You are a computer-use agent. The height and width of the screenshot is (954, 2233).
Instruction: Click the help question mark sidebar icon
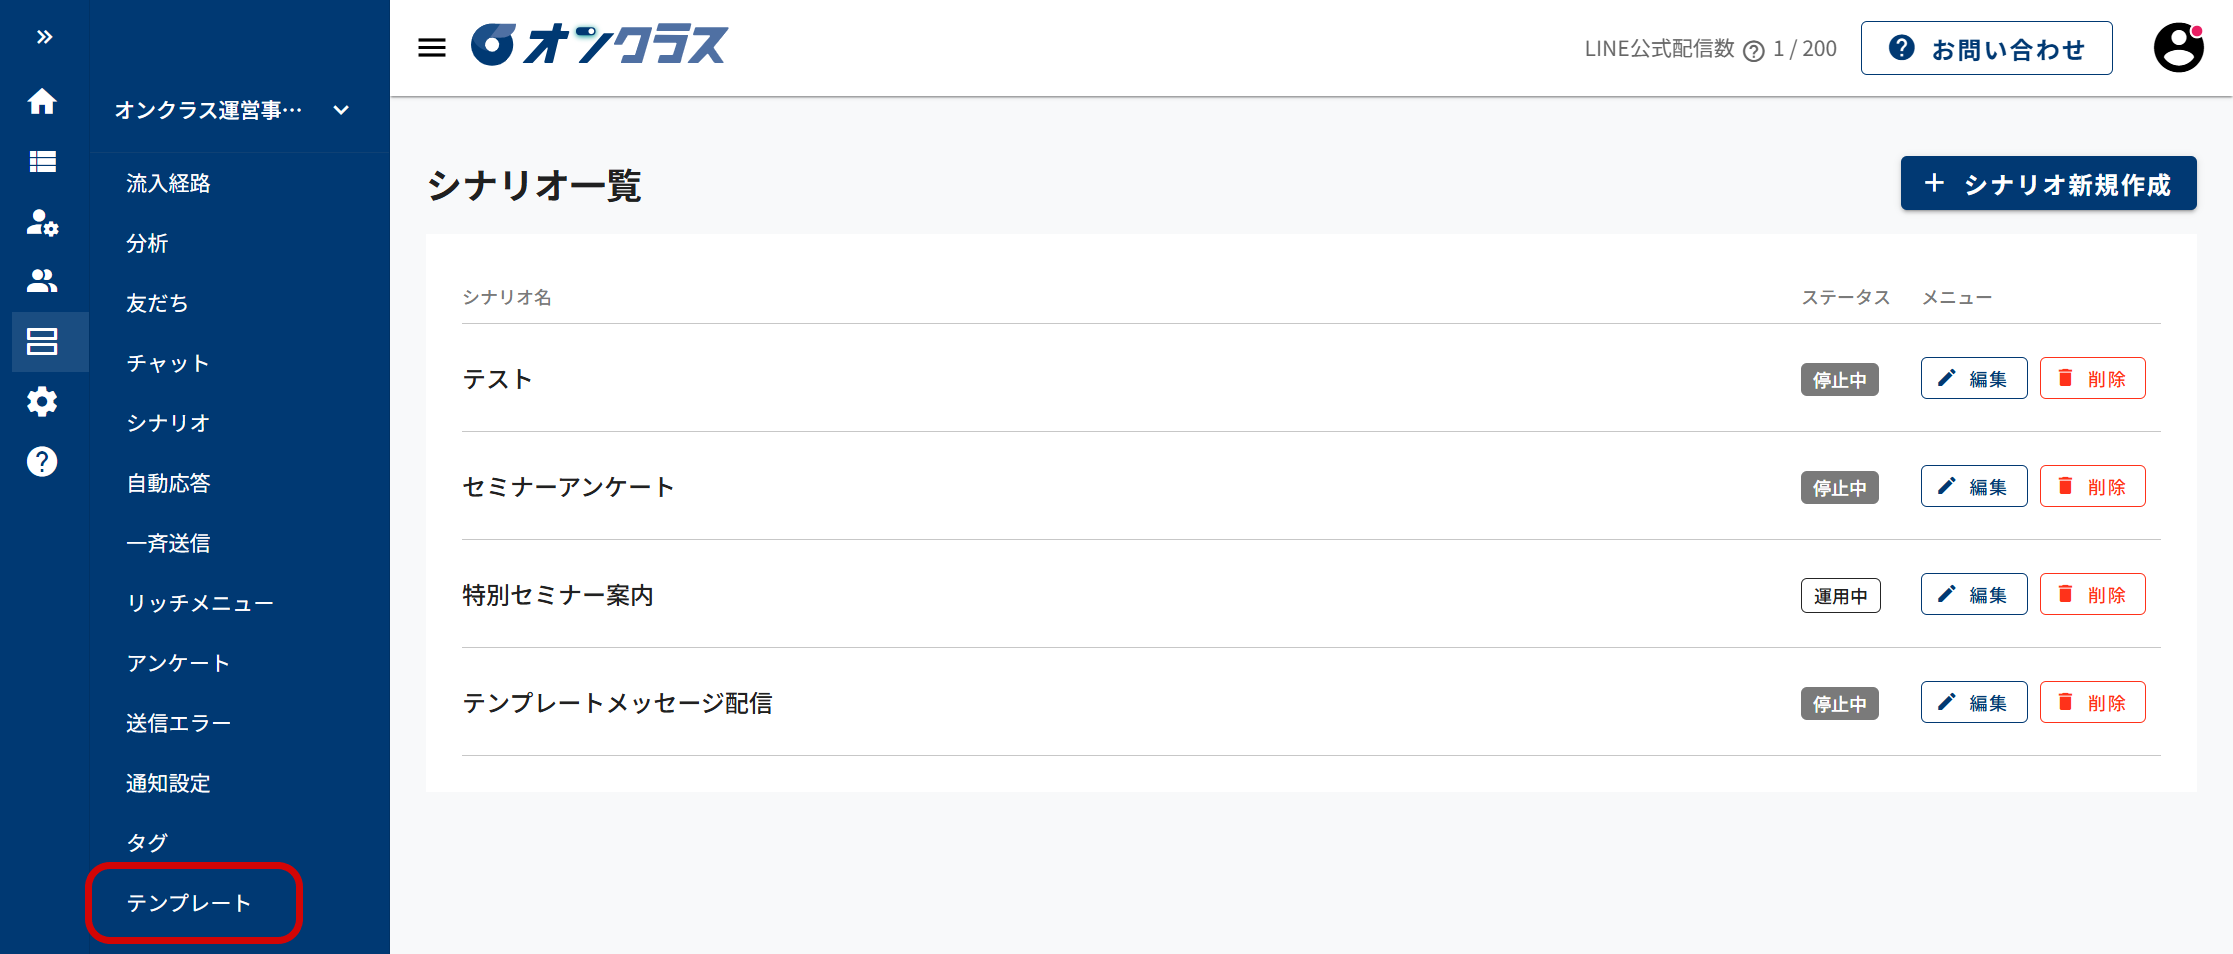42,462
